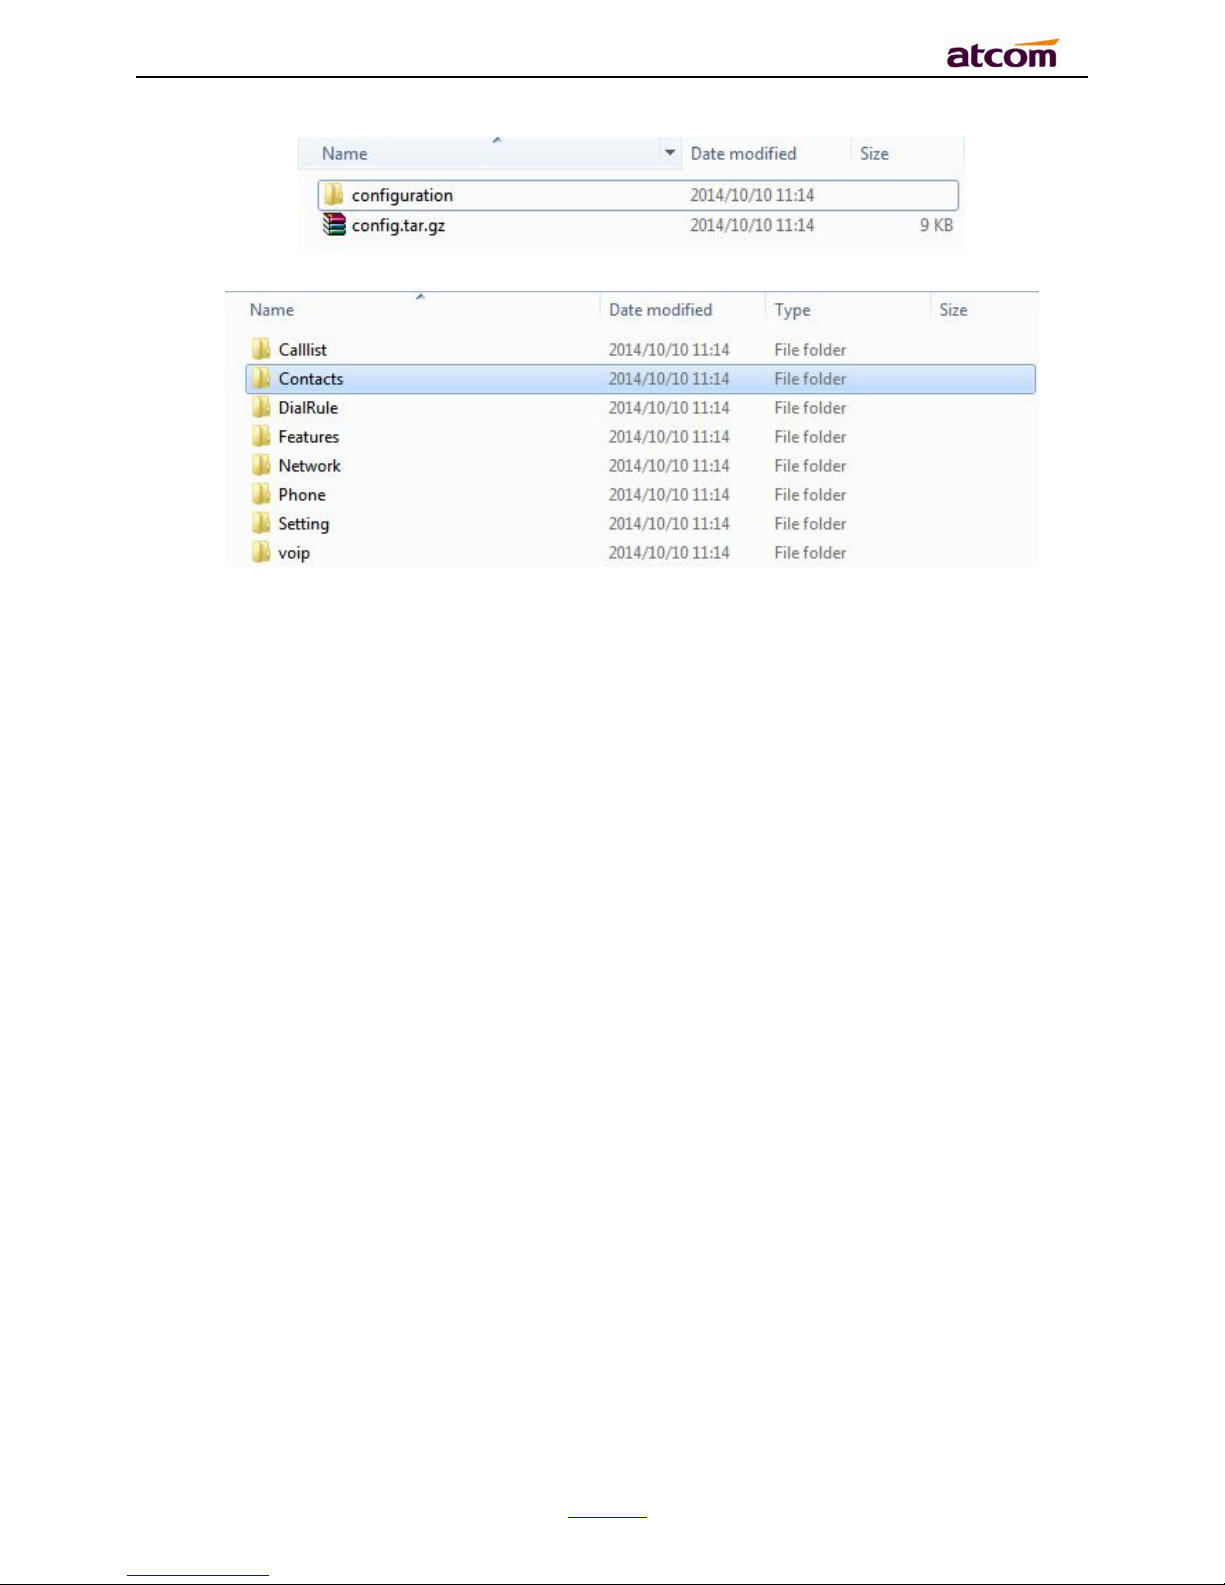Select the Setting folder icon
The image size is (1225, 1585).
tap(261, 523)
